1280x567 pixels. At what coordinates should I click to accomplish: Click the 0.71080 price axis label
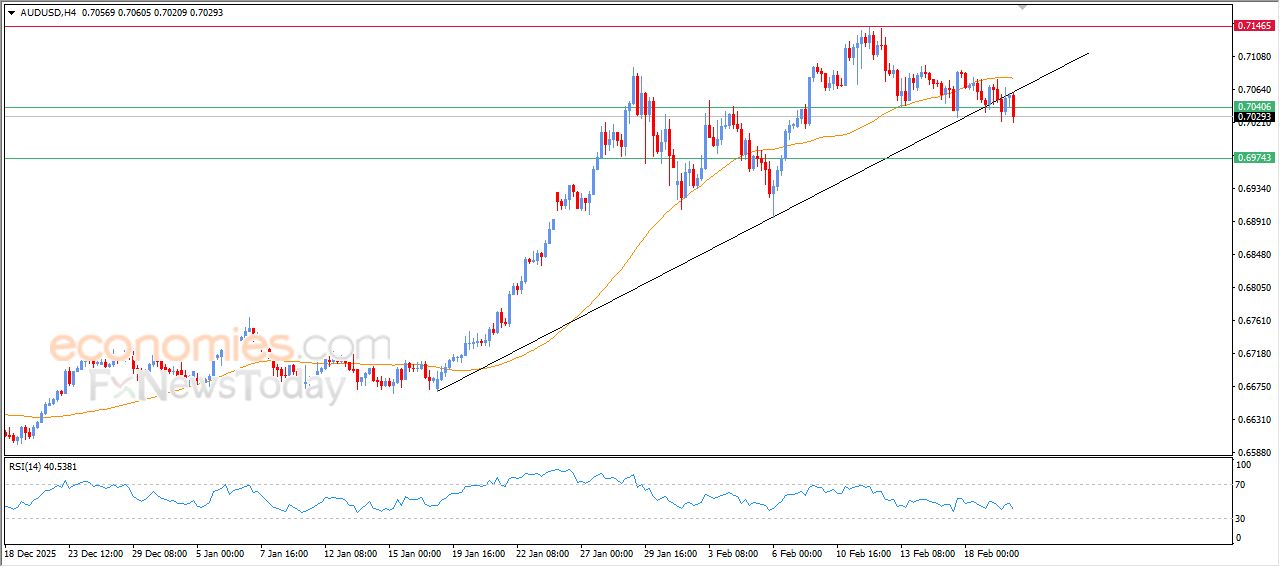click(1253, 57)
